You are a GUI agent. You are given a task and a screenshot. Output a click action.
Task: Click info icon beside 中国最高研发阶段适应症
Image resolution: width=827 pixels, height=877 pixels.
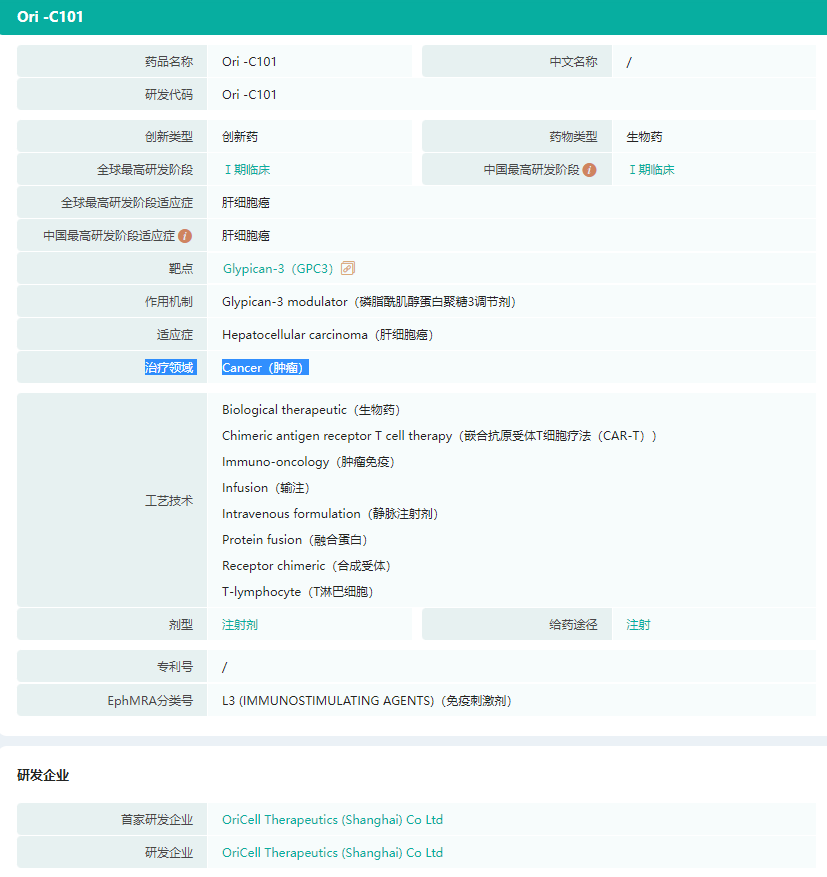pyautogui.click(x=185, y=235)
